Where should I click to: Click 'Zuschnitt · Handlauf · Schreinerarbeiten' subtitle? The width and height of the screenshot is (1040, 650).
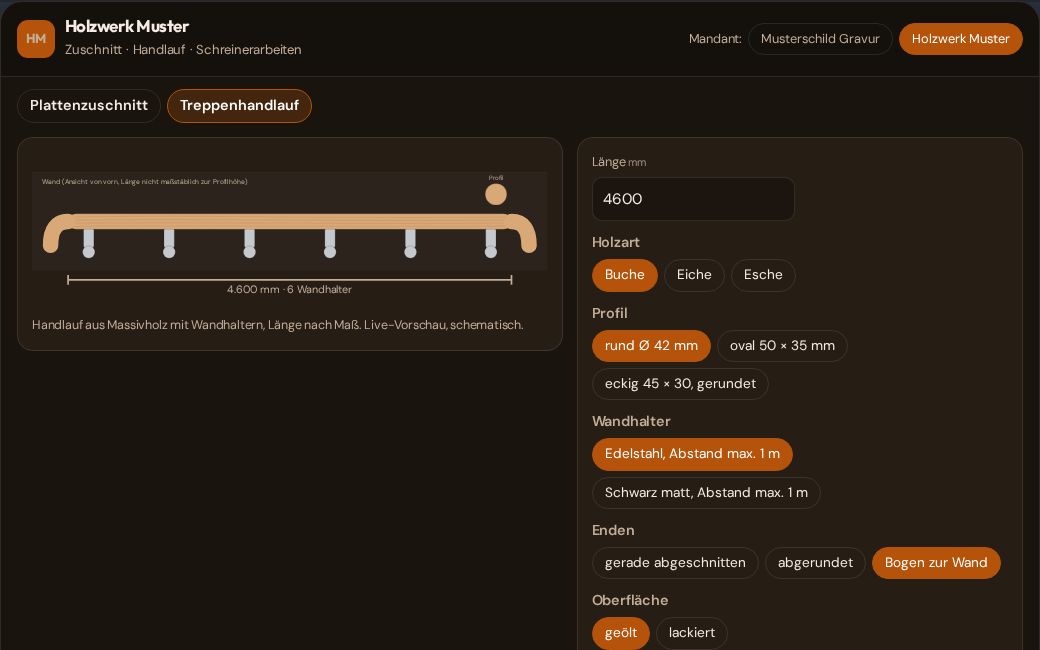tap(183, 50)
